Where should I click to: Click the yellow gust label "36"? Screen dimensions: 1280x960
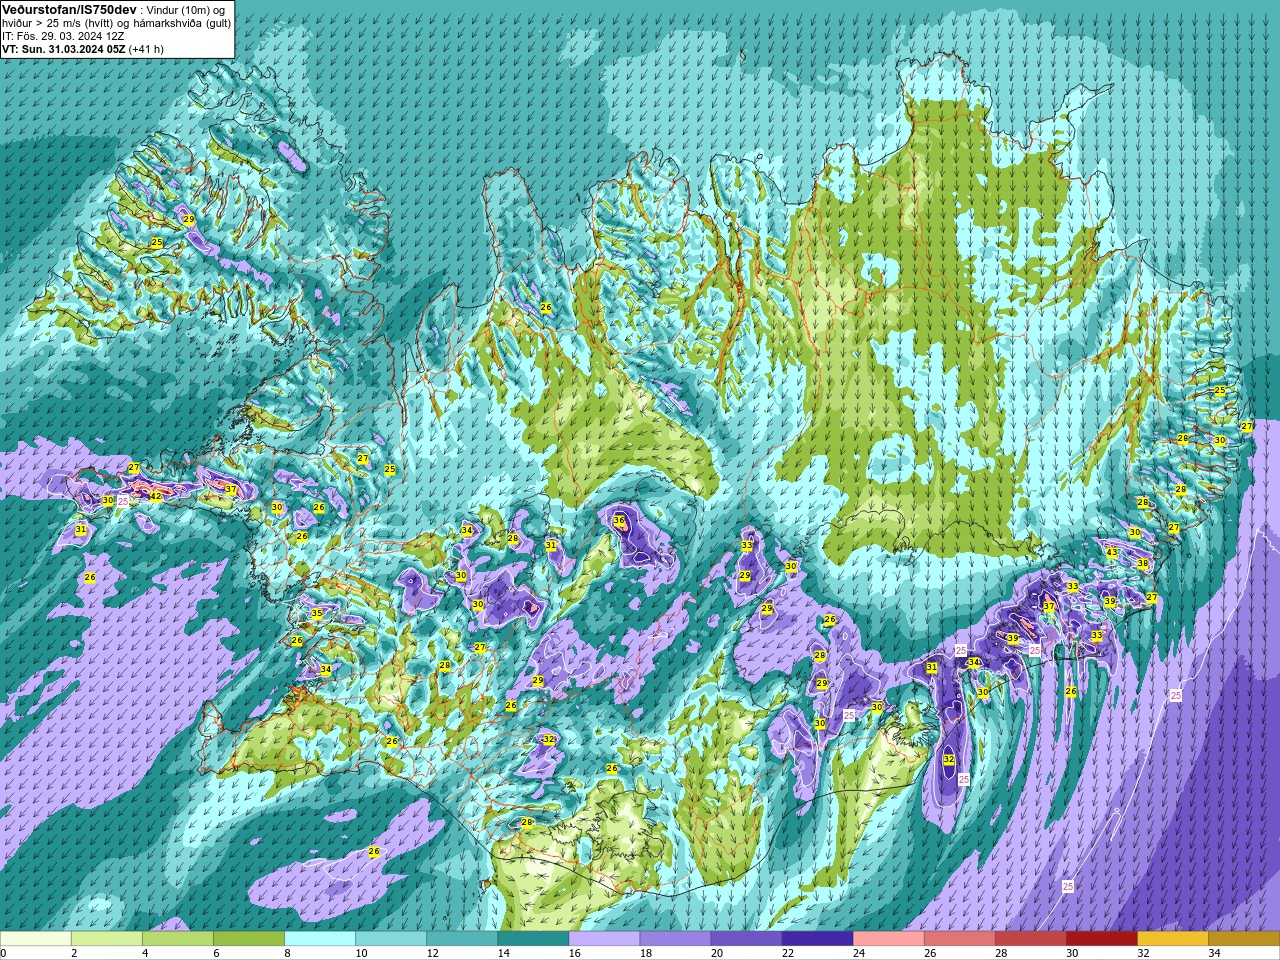[619, 520]
